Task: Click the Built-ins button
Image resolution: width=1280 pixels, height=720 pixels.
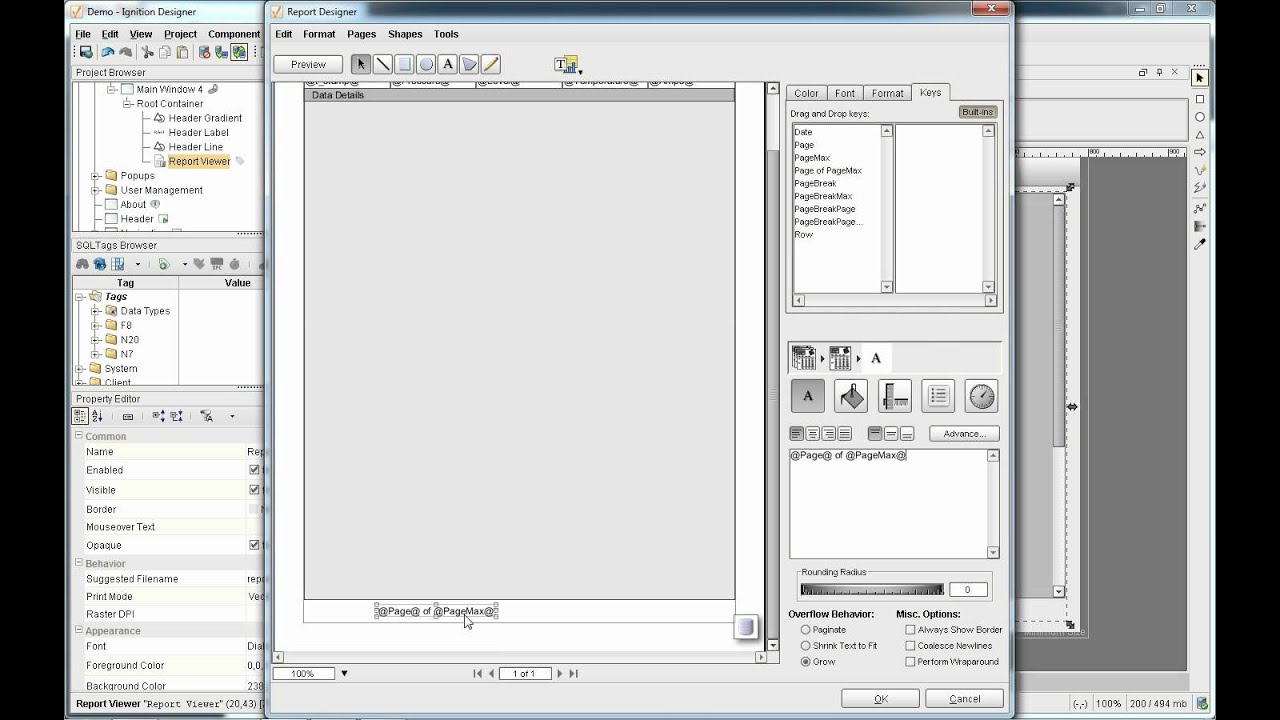Action: pyautogui.click(x=977, y=112)
